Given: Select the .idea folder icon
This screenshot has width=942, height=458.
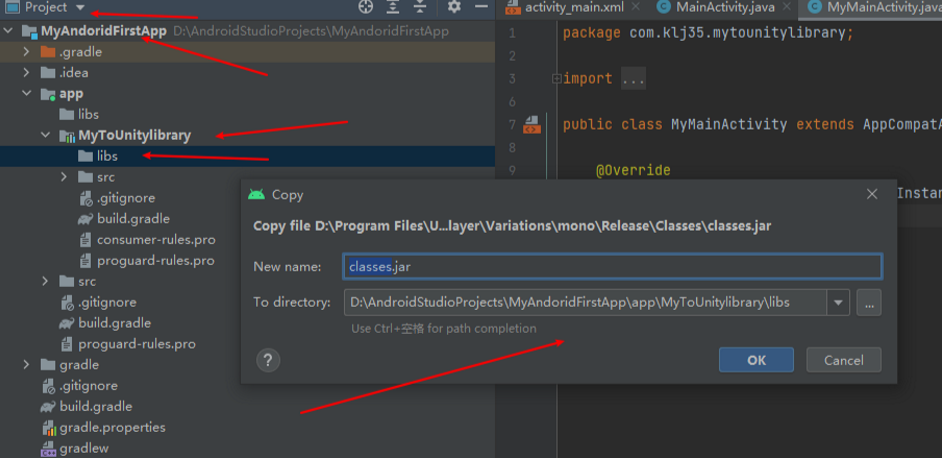Looking at the screenshot, I should 47,73.
